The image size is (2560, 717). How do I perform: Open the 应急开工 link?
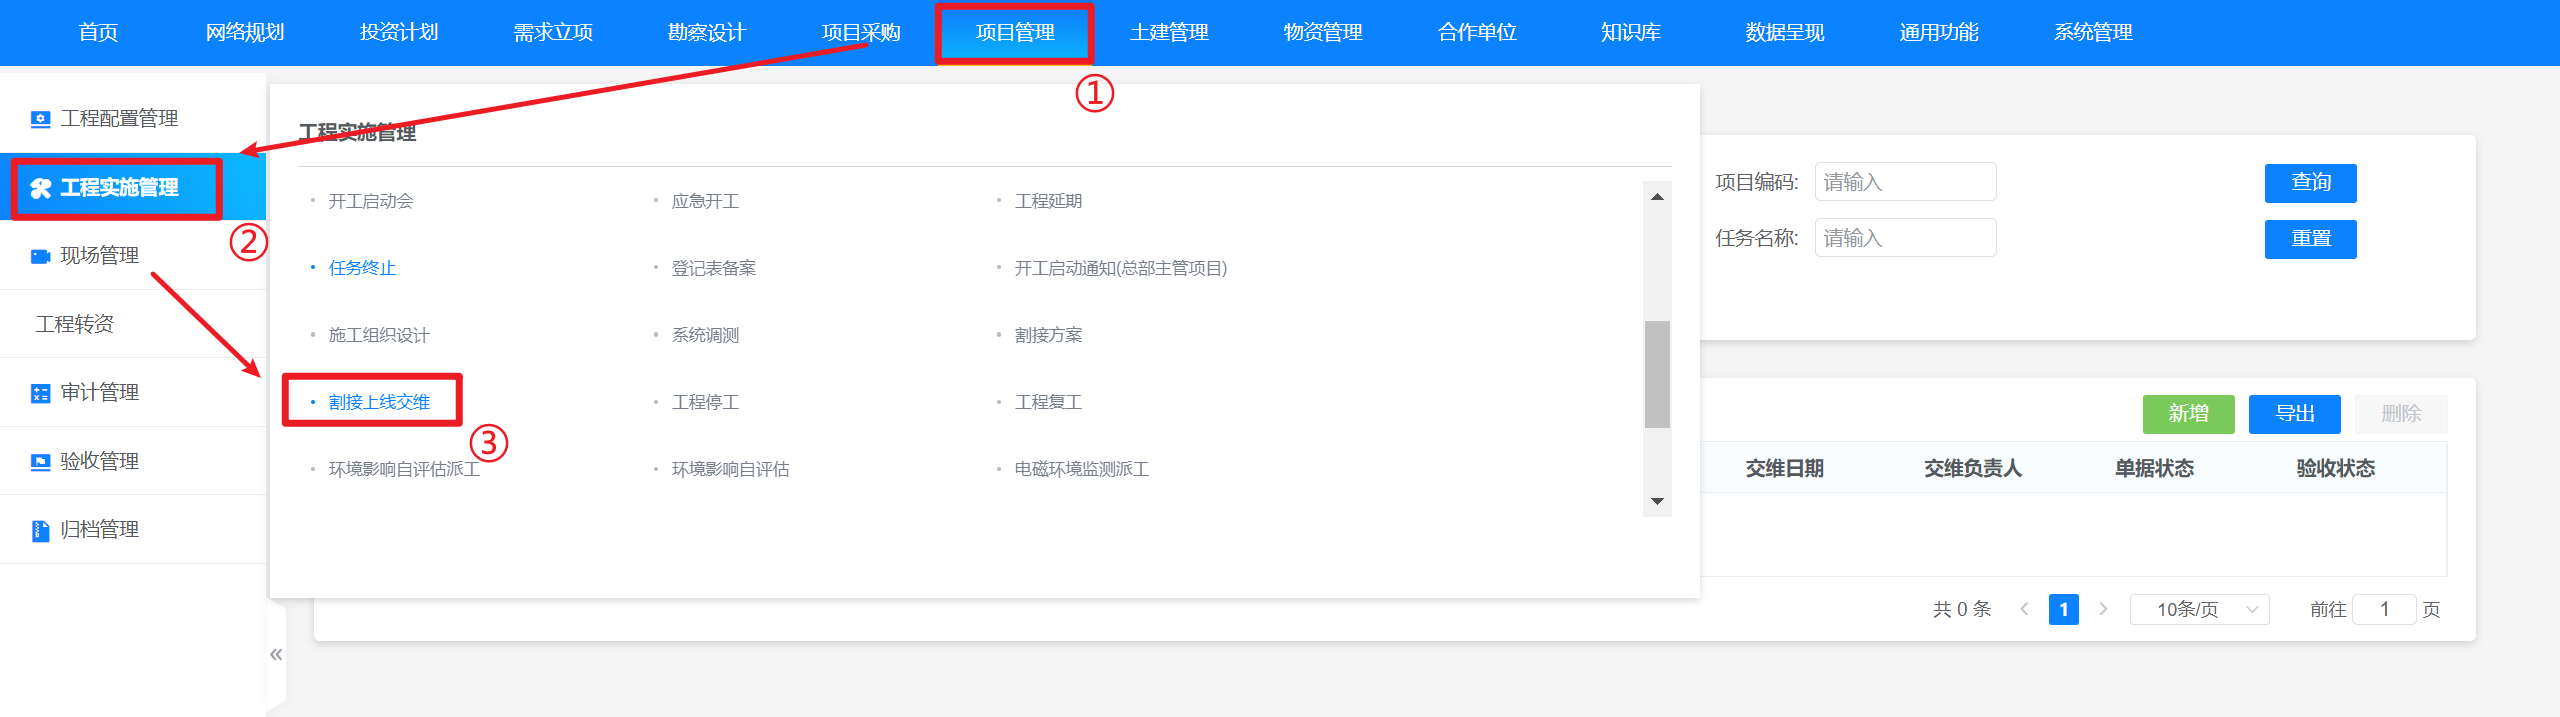coord(705,201)
